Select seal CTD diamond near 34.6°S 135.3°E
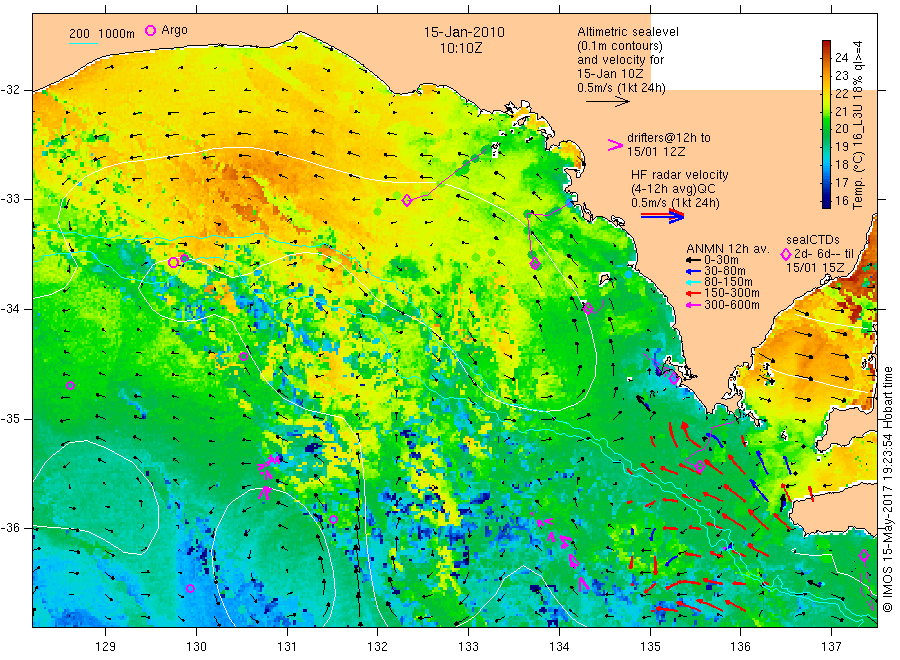 [674, 378]
